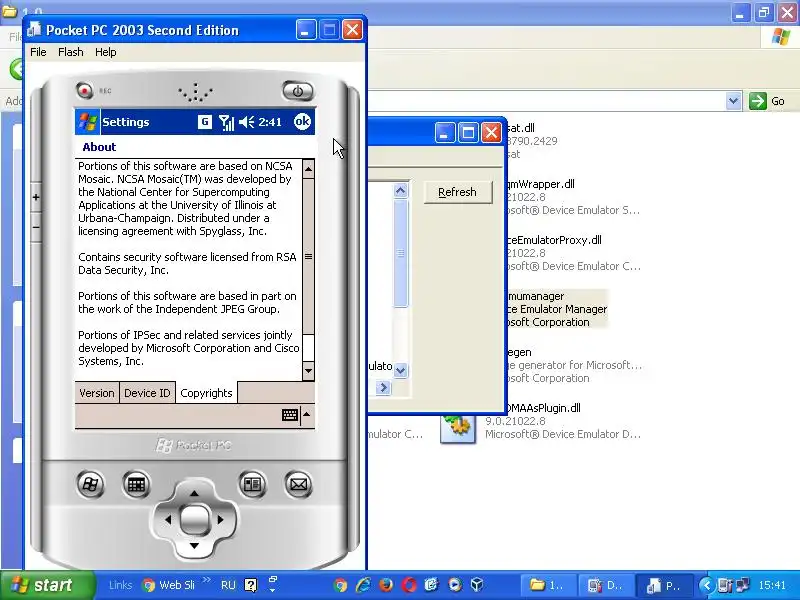Select the DMAAsPlugin.dll file icon

[458, 428]
